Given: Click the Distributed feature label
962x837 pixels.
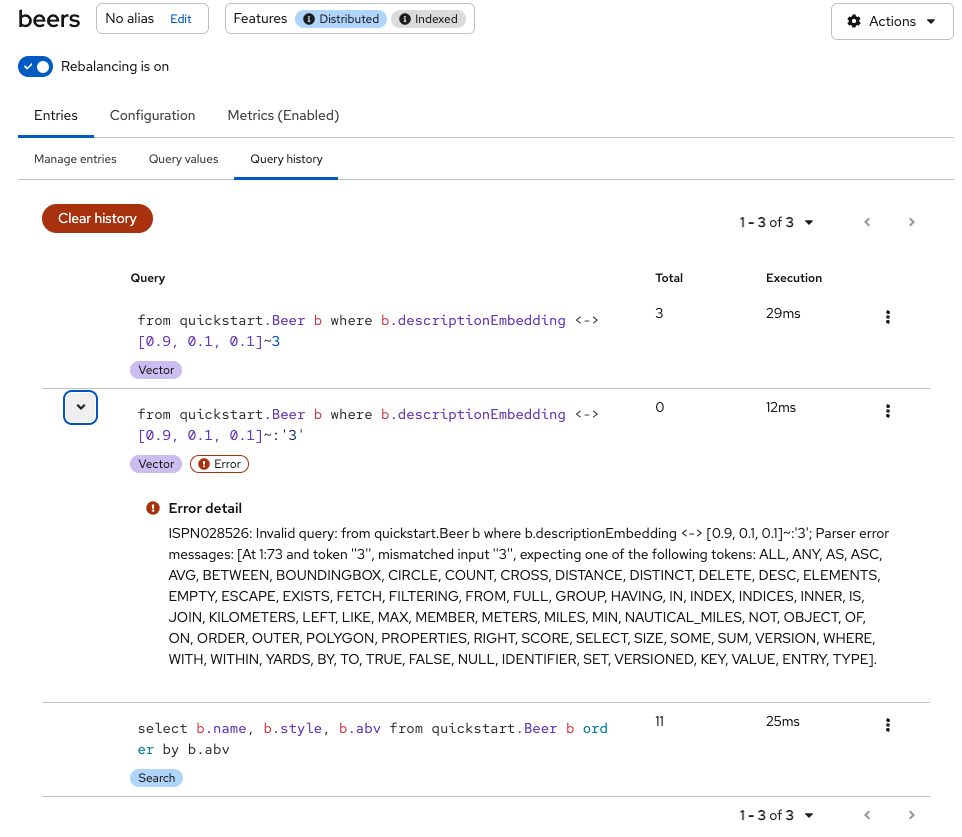Looking at the screenshot, I should pos(341,19).
